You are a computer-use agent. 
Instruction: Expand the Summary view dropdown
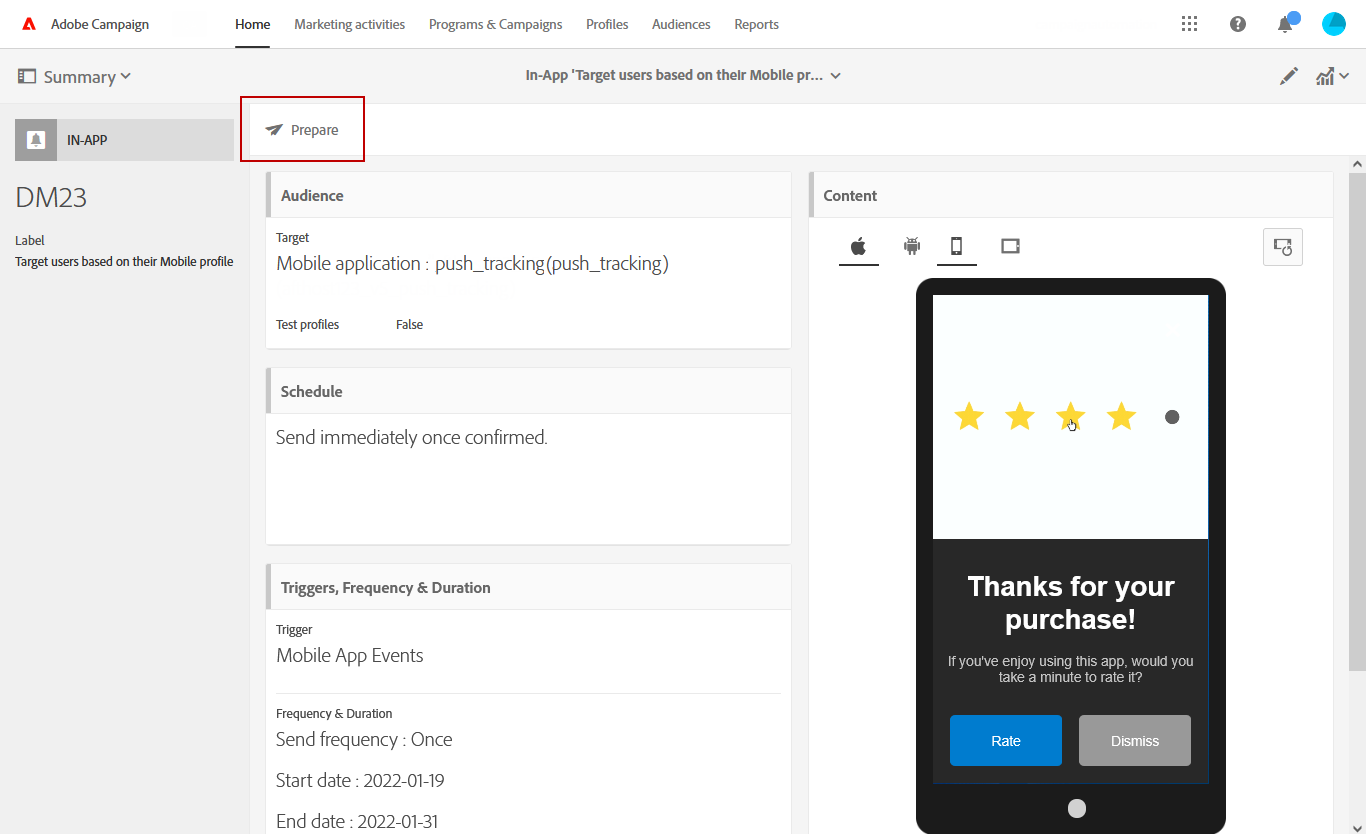point(75,77)
